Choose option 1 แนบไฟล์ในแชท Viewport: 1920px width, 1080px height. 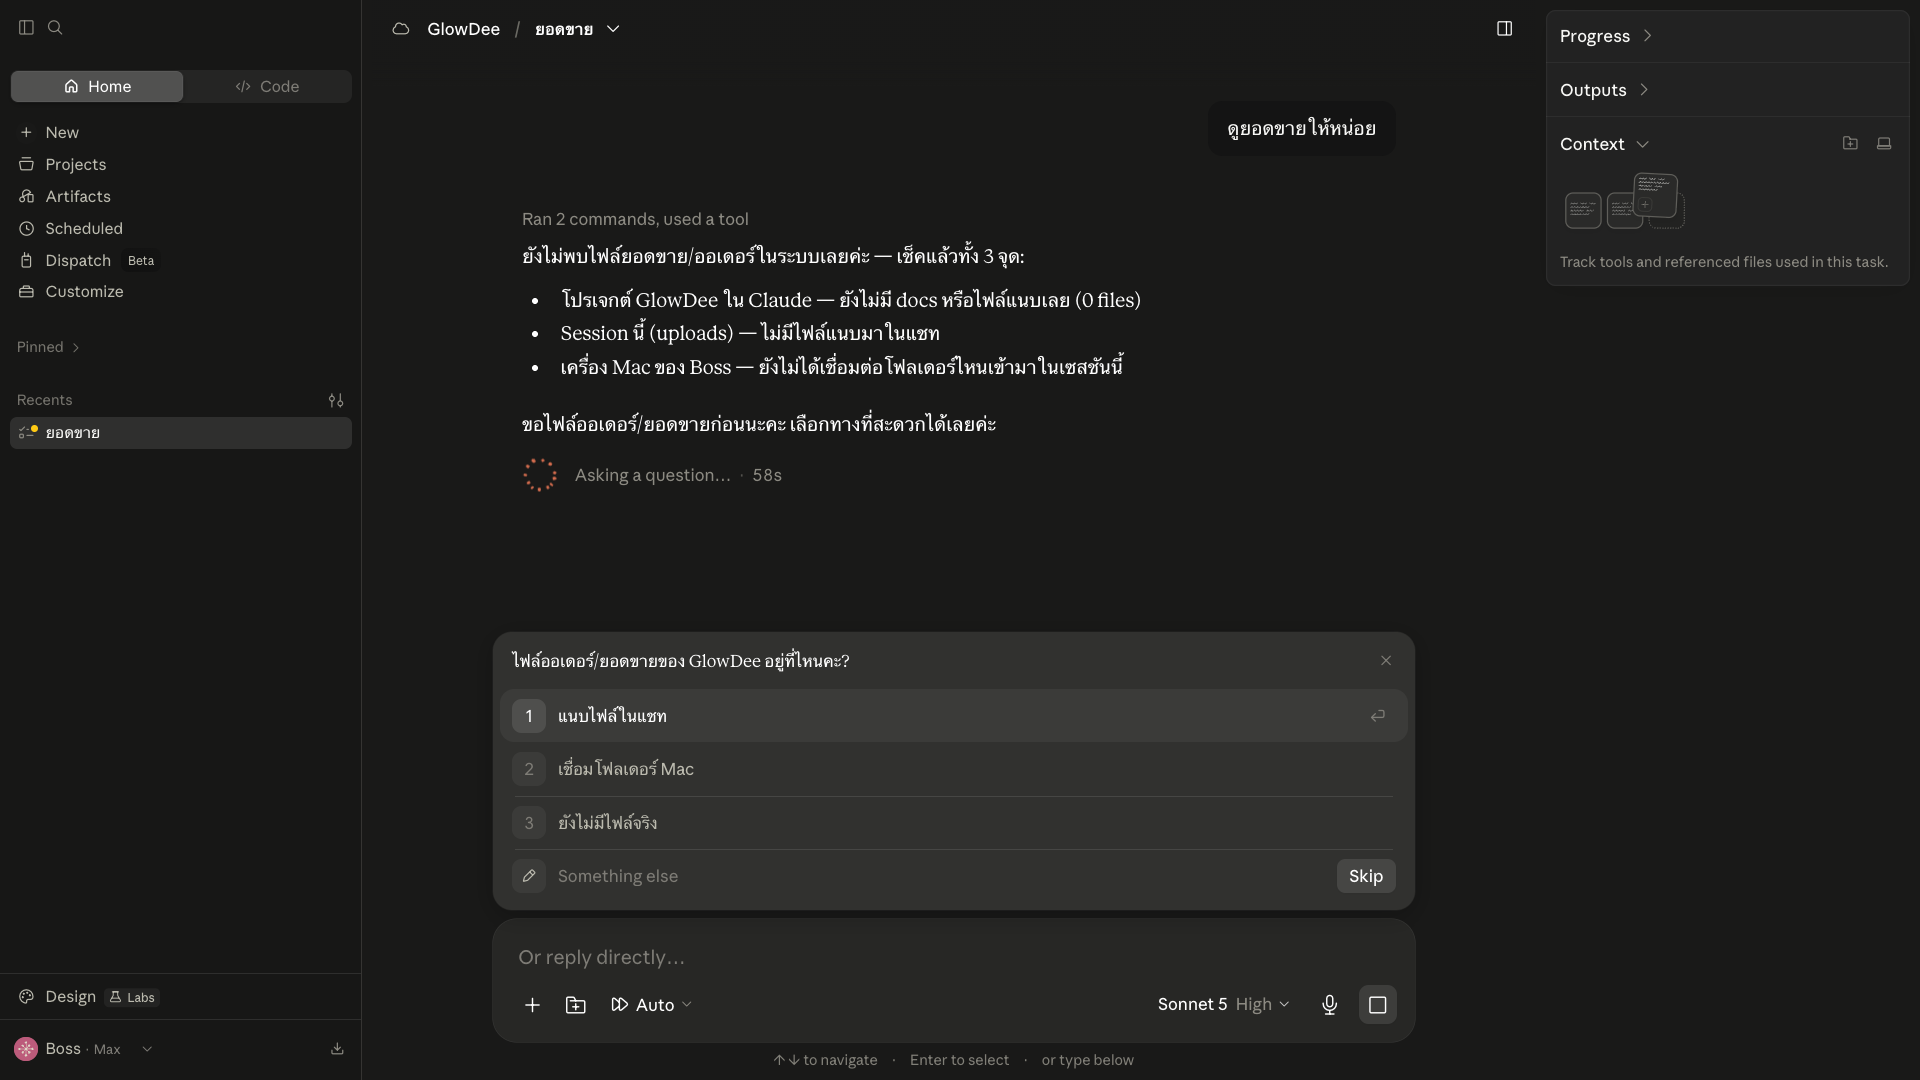(953, 716)
